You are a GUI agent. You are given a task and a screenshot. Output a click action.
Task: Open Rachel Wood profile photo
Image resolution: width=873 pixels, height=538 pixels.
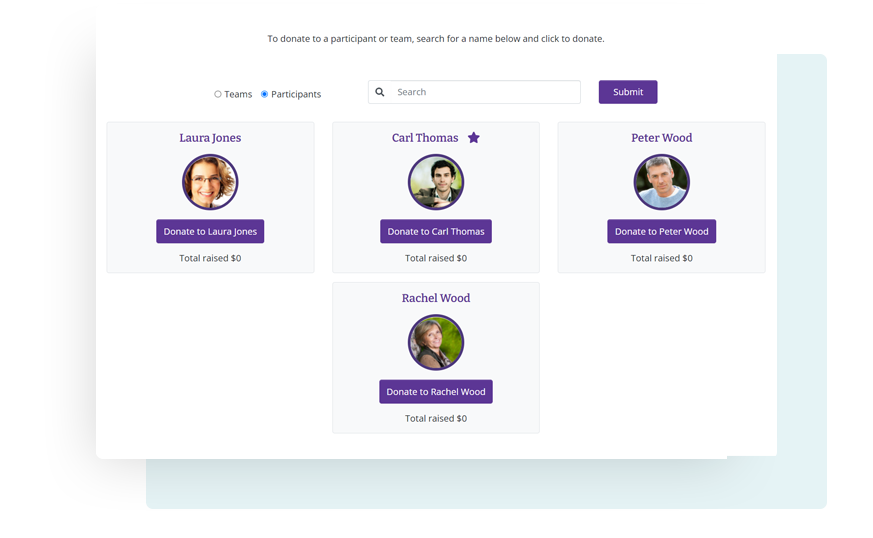click(x=436, y=343)
